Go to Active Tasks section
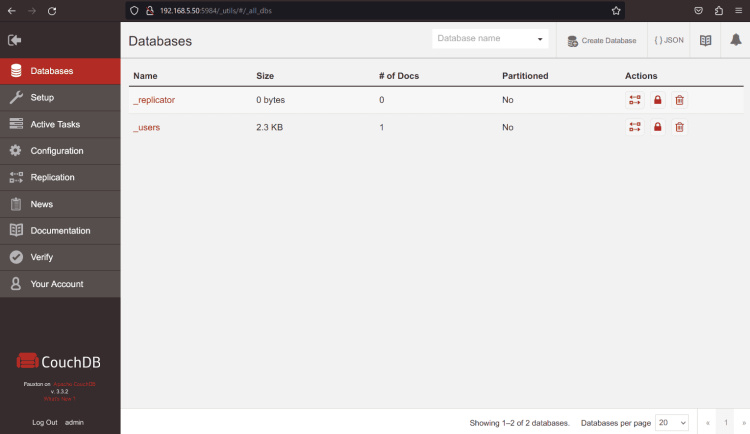 tap(55, 124)
